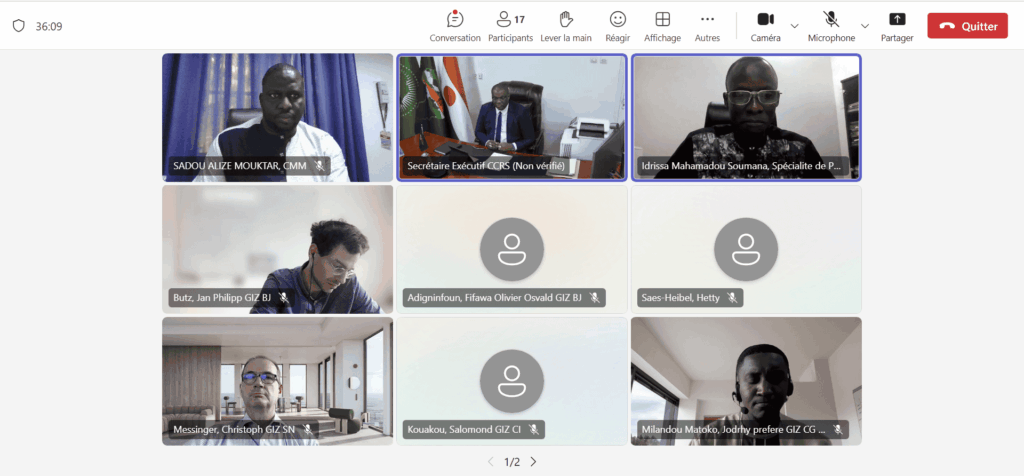Expand the Microphone options dropdown arrow

865,26
